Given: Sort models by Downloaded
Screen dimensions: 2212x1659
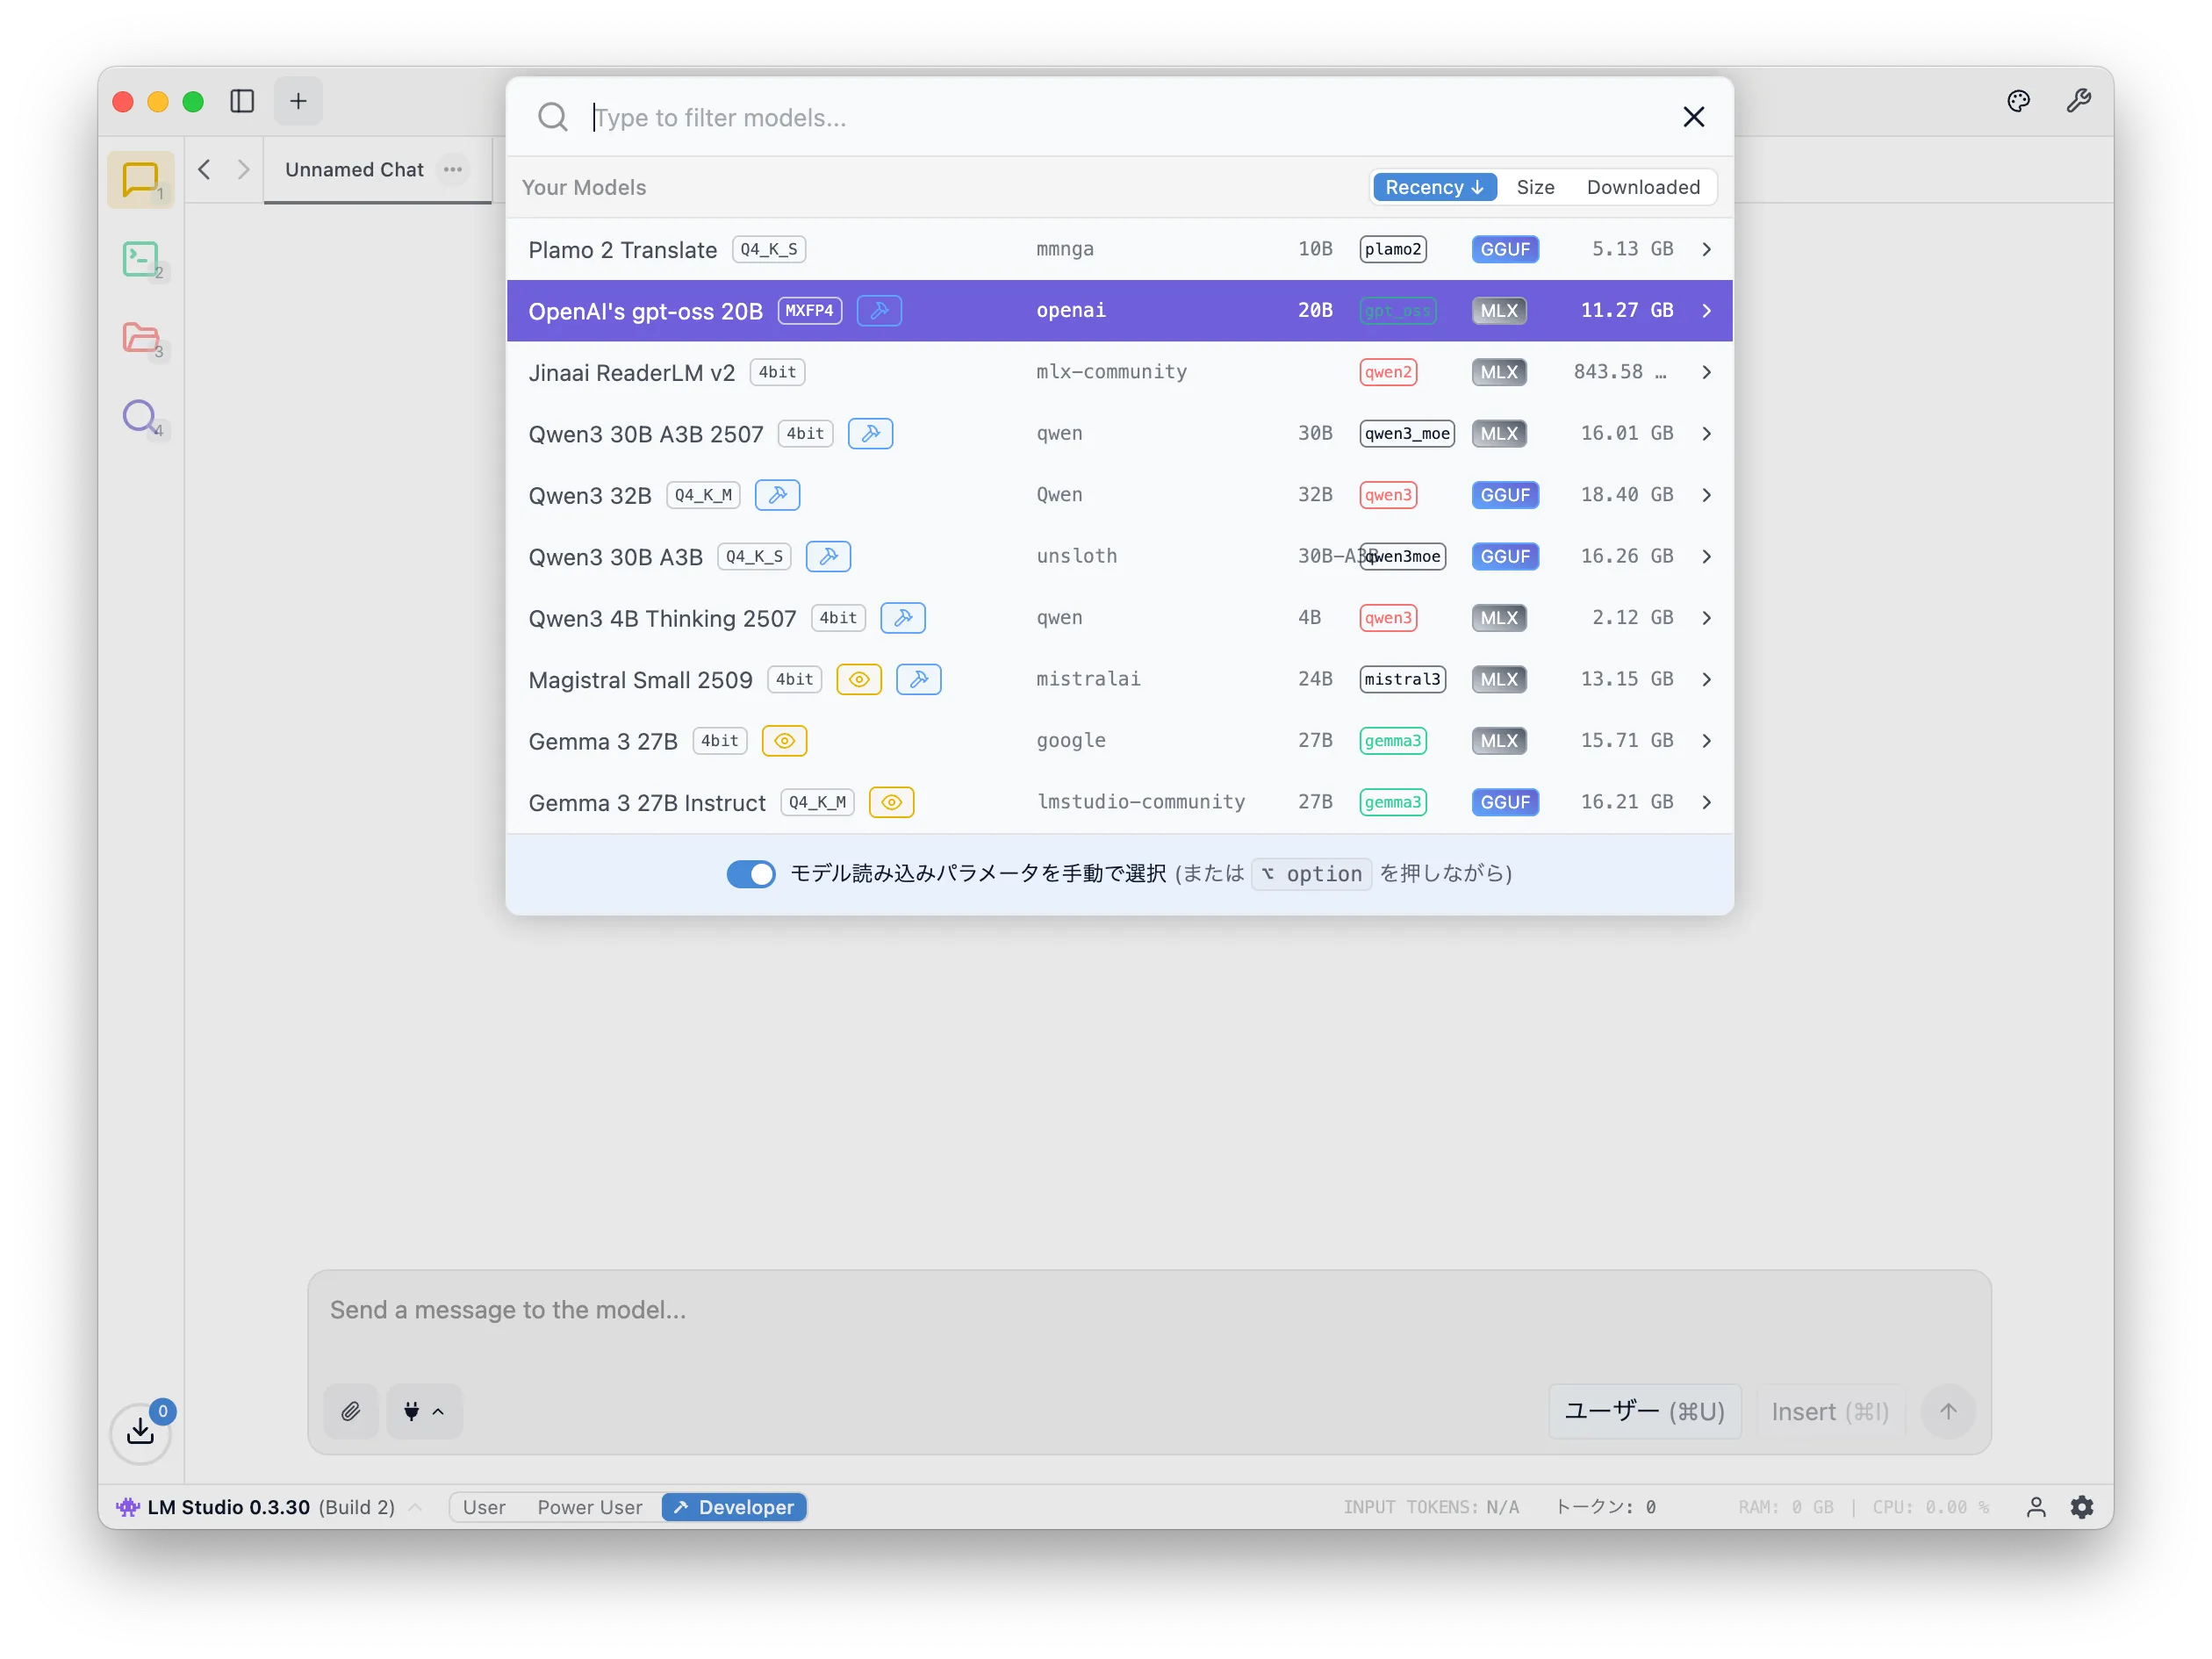Looking at the screenshot, I should pos(1642,187).
